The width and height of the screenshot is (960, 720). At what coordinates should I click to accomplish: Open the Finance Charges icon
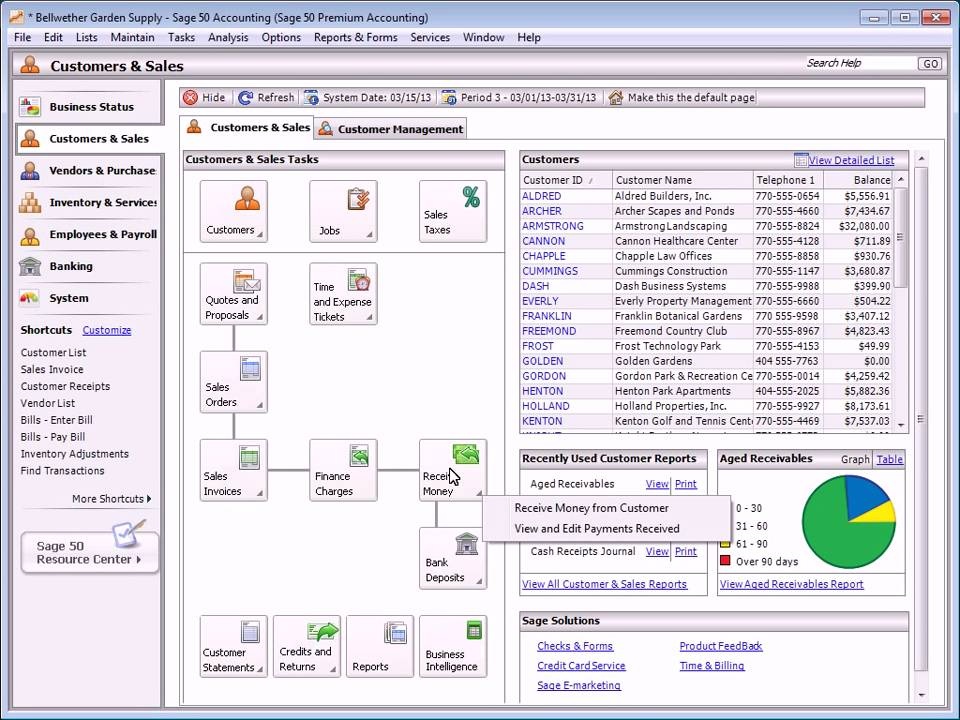343,470
